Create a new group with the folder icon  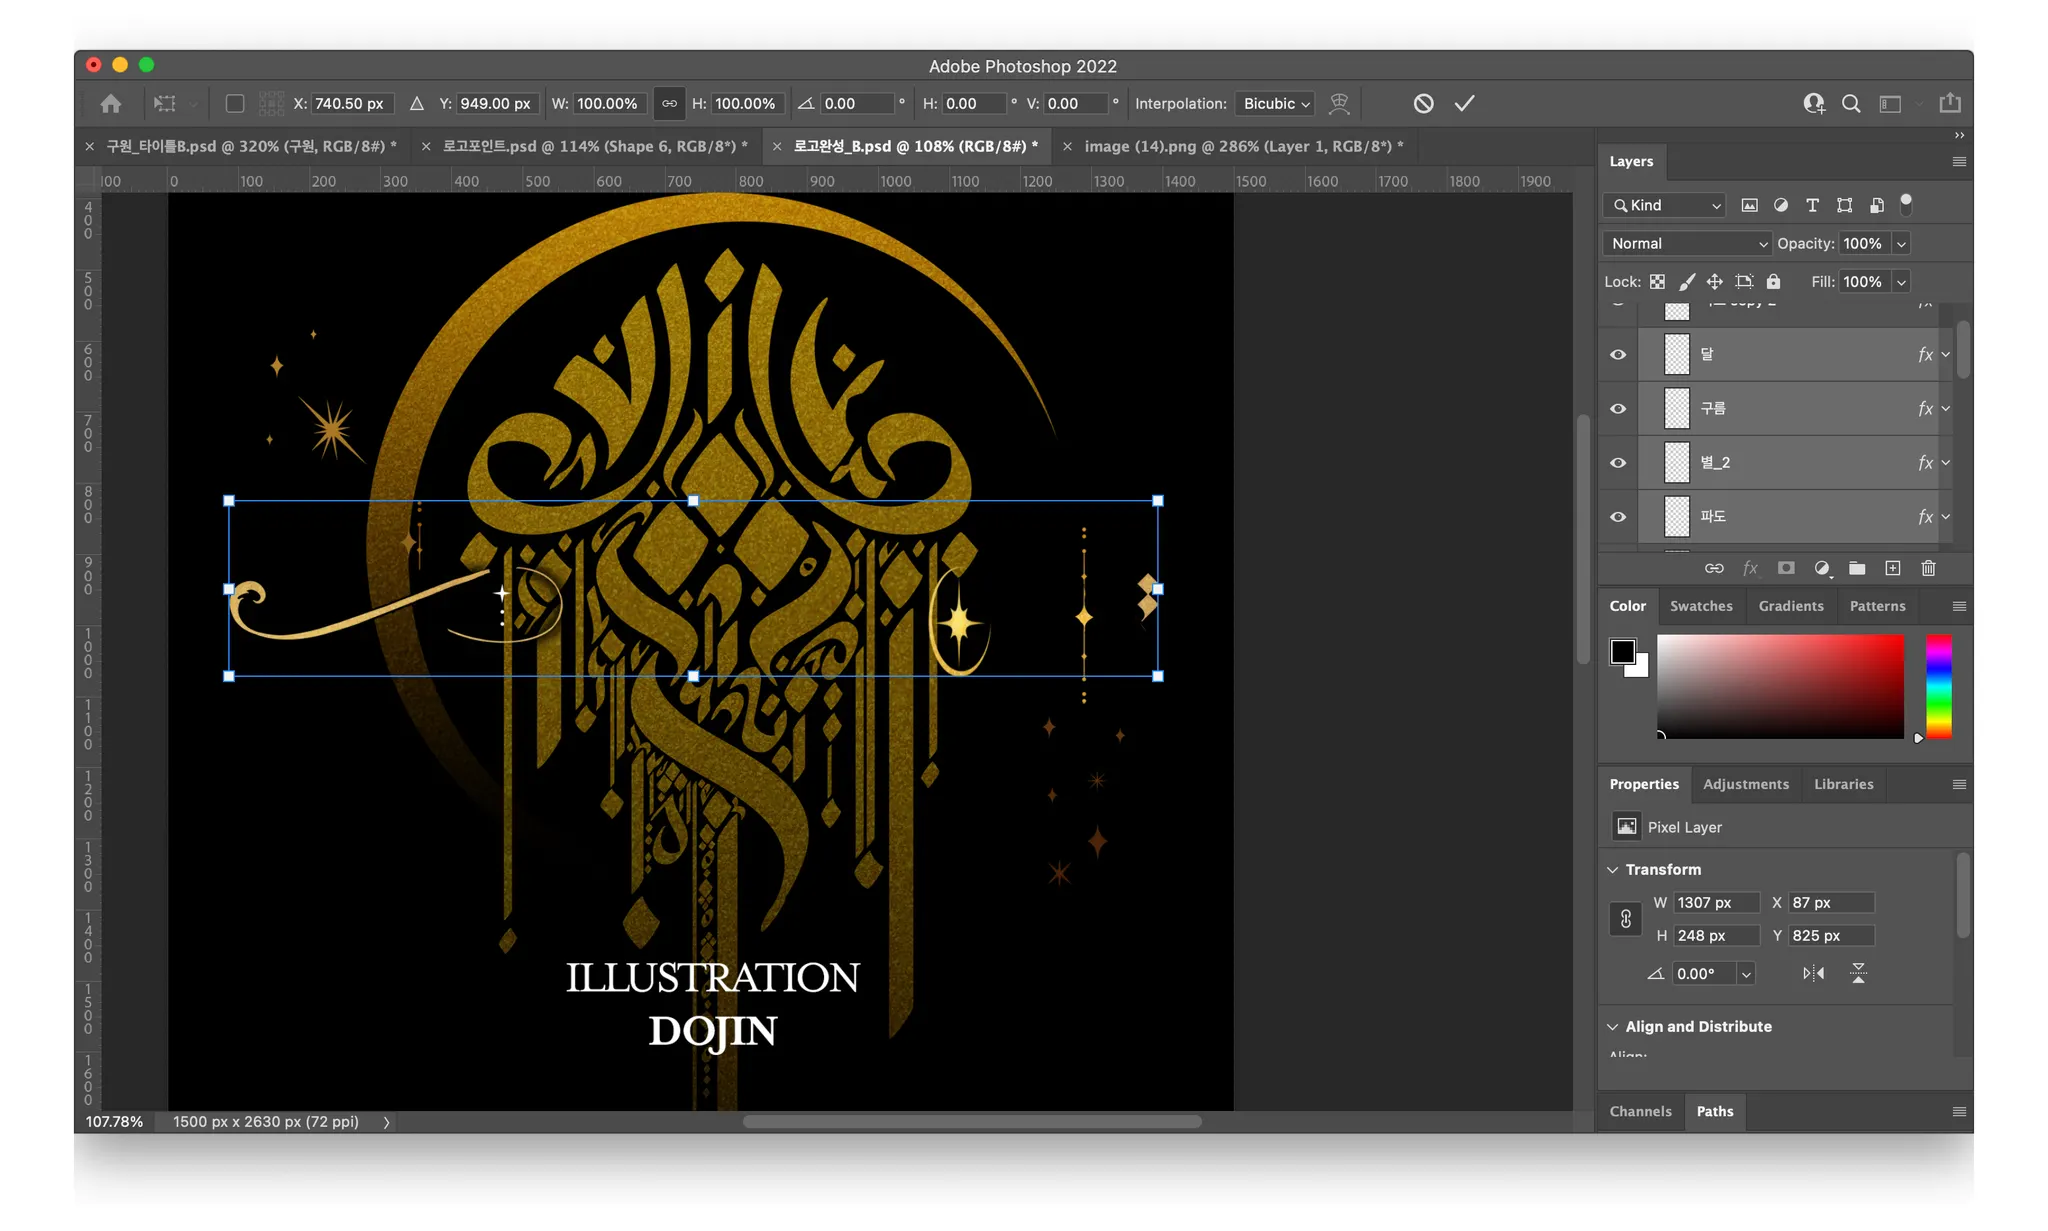coord(1857,568)
